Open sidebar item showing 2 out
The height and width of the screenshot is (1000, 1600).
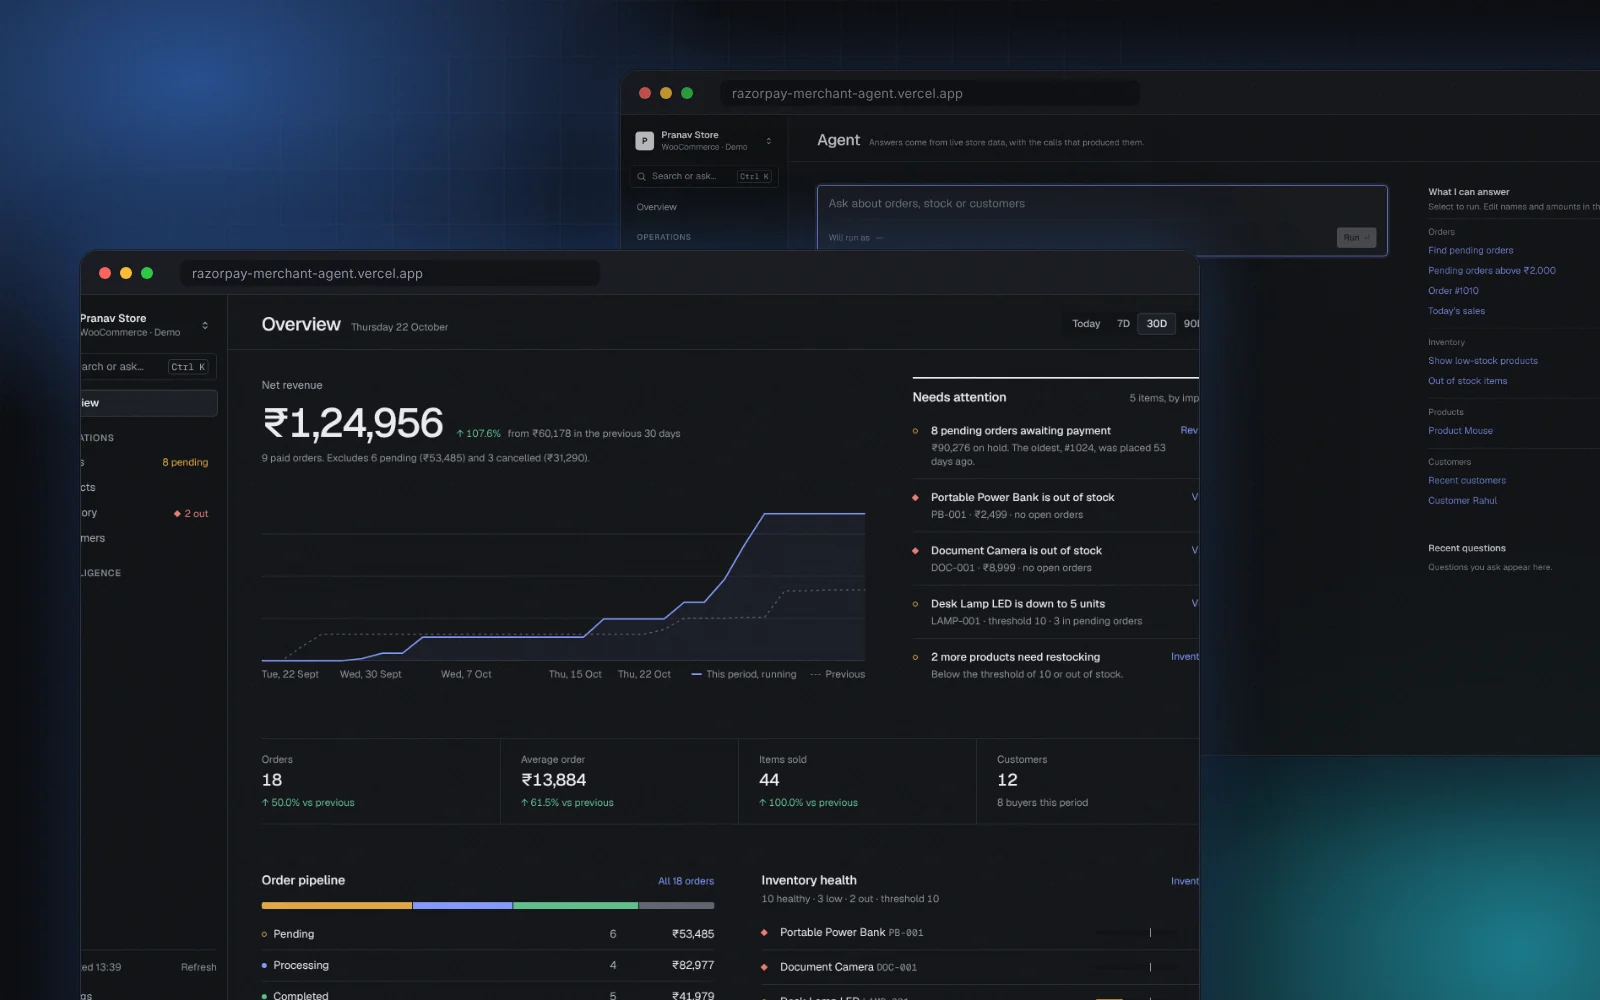pos(148,513)
